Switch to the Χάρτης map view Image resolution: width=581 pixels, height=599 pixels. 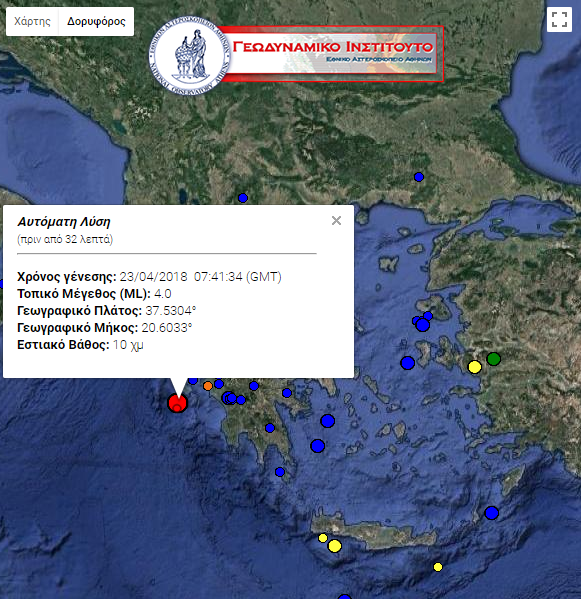click(32, 21)
